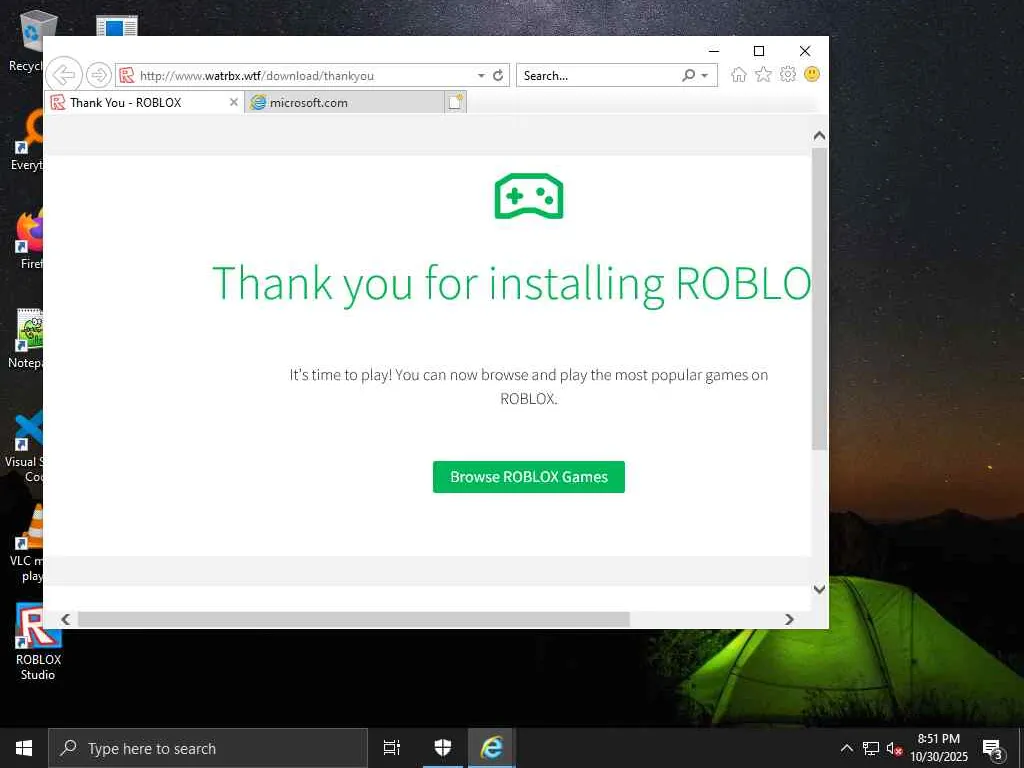Screen dimensions: 1024x768
Task: Click the horizontal scrollbar left arrow
Action: tap(65, 619)
